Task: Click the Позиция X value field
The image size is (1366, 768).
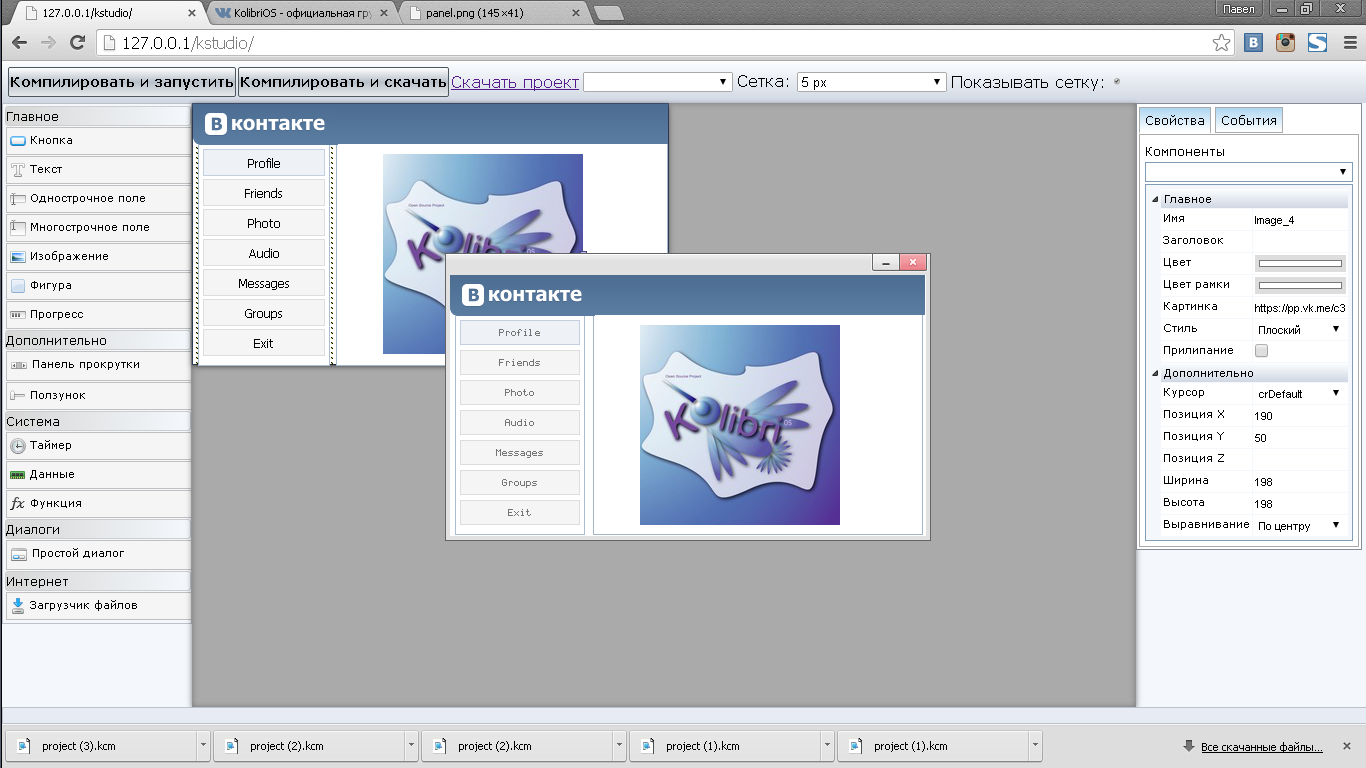Action: click(1298, 415)
